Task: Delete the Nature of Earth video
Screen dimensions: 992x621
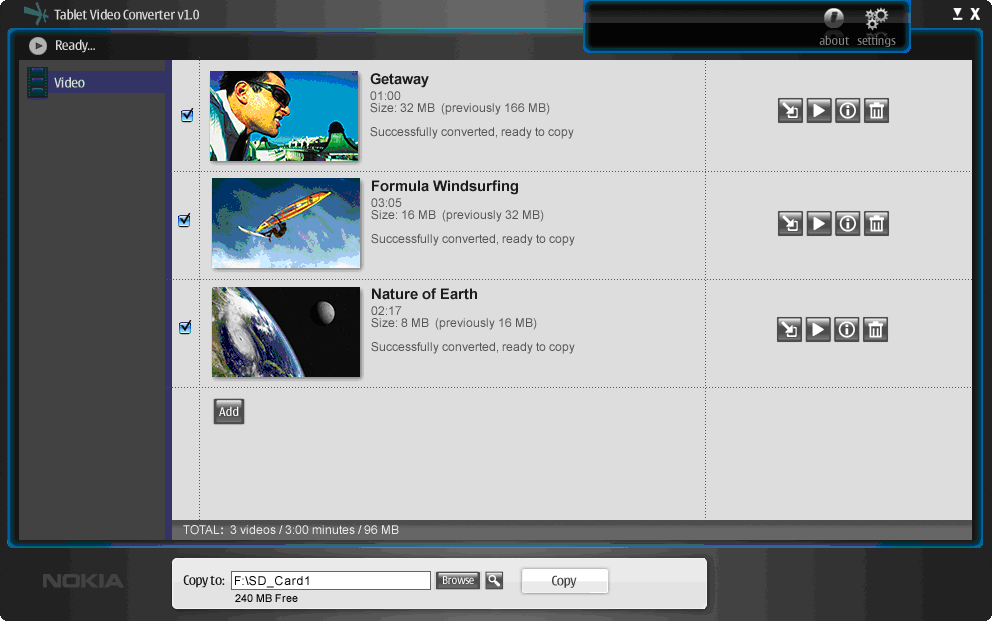Action: [876, 330]
